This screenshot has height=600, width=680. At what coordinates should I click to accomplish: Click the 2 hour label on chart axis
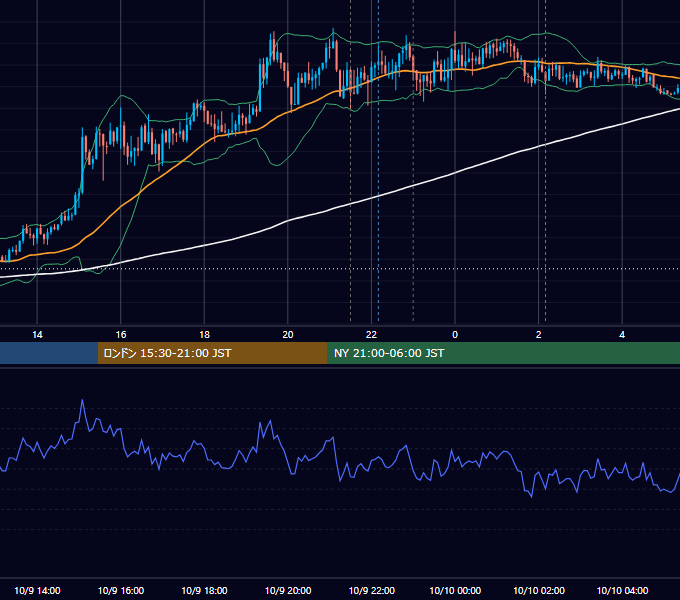(x=539, y=335)
